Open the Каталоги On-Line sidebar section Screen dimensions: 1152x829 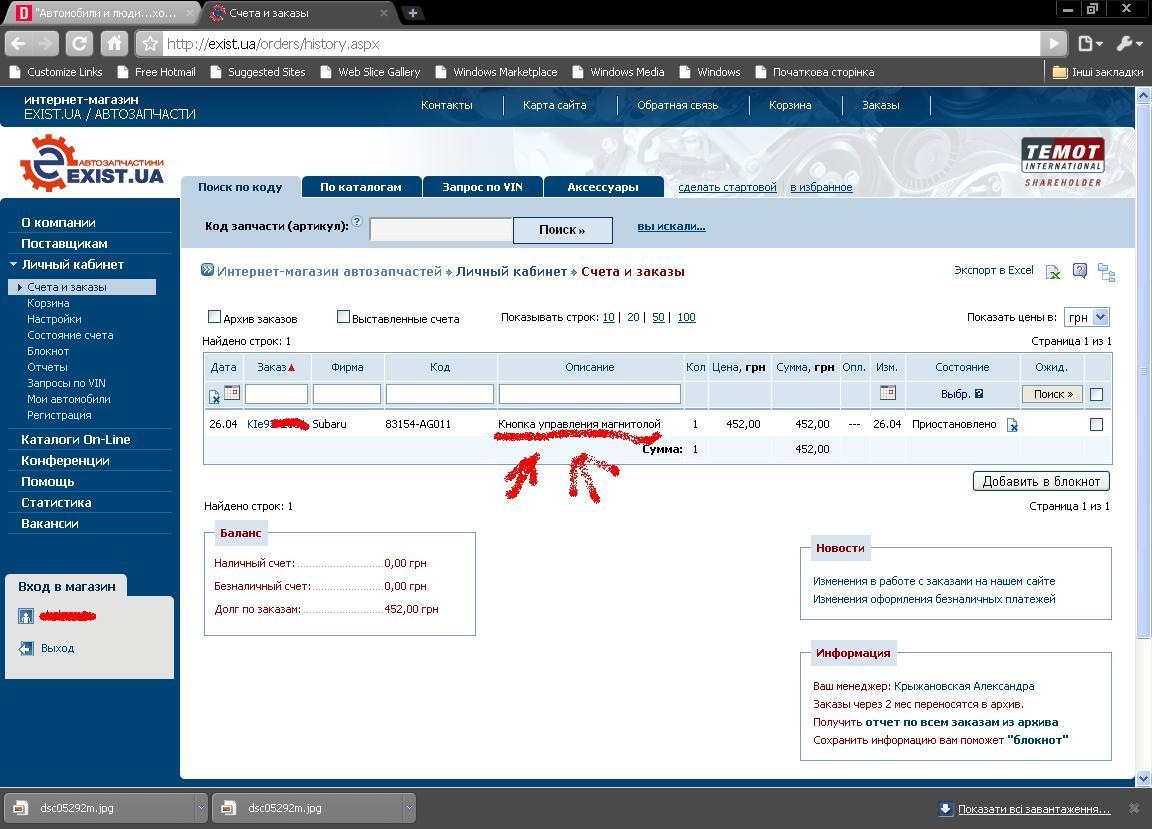tap(76, 439)
